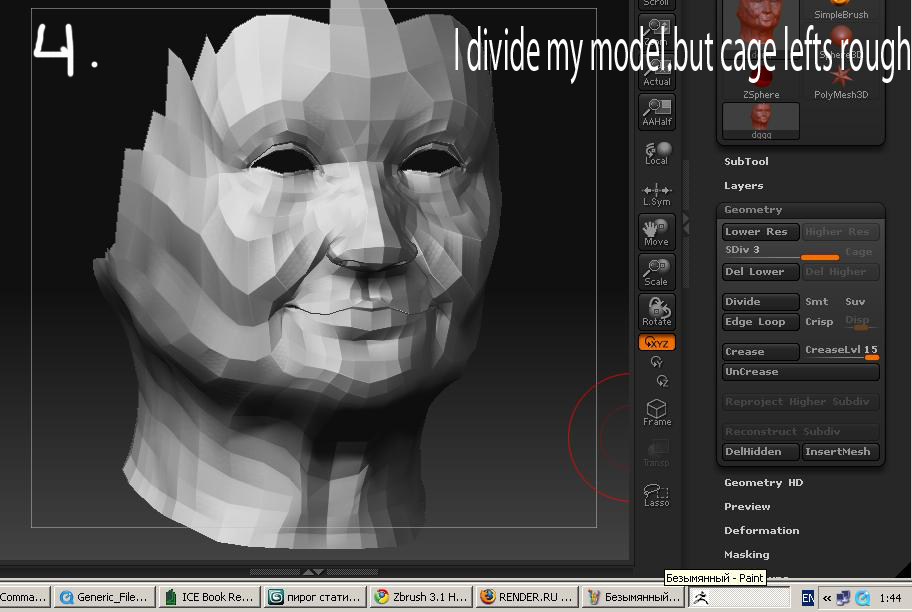Click the Divide button
912x612 pixels.
click(x=761, y=301)
